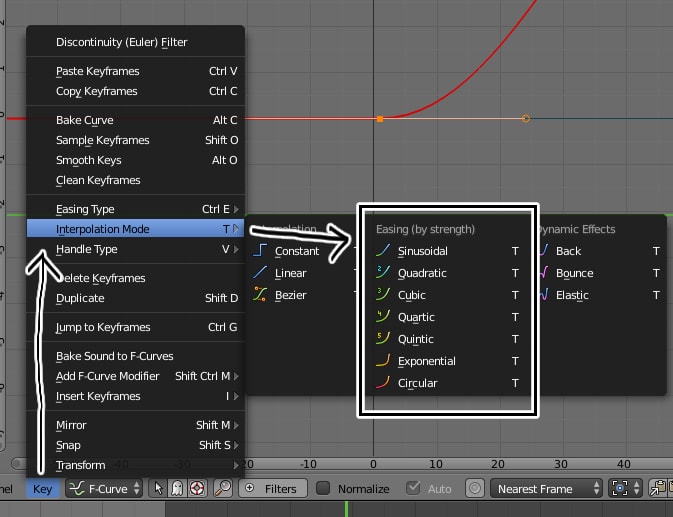The height and width of the screenshot is (517, 673).
Task: Toggle the Normalize checkbox
Action: [323, 488]
